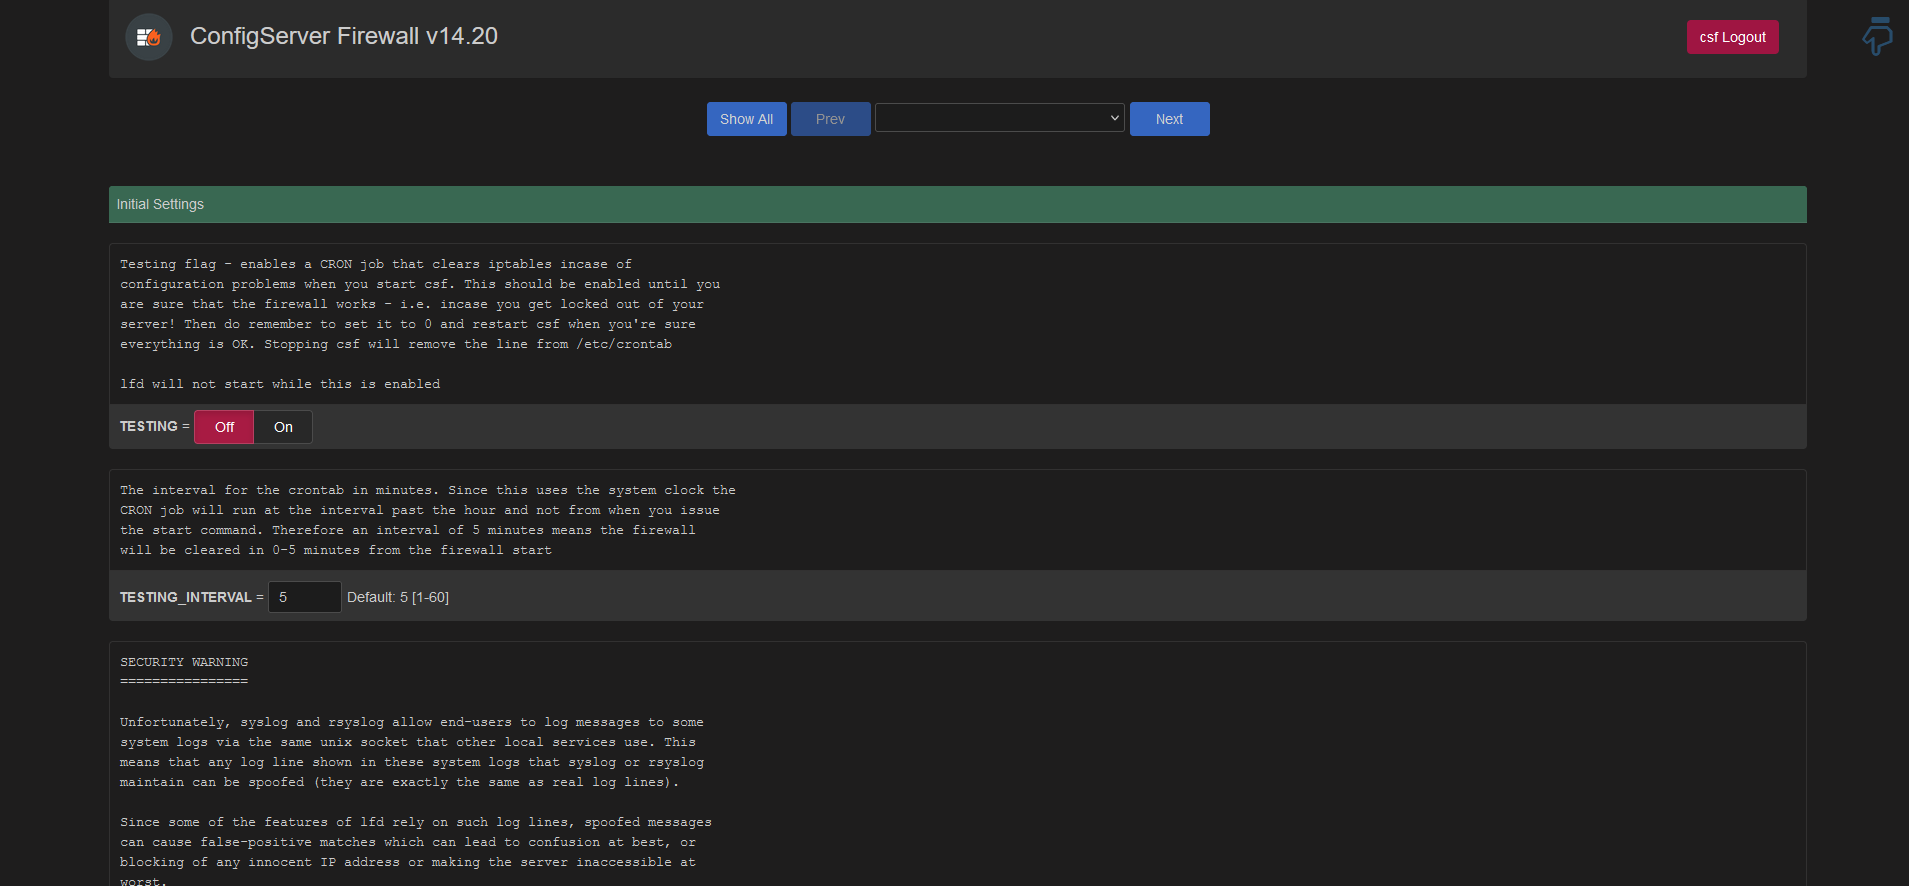1909x886 pixels.
Task: Set TESTING to On
Action: coord(283,427)
